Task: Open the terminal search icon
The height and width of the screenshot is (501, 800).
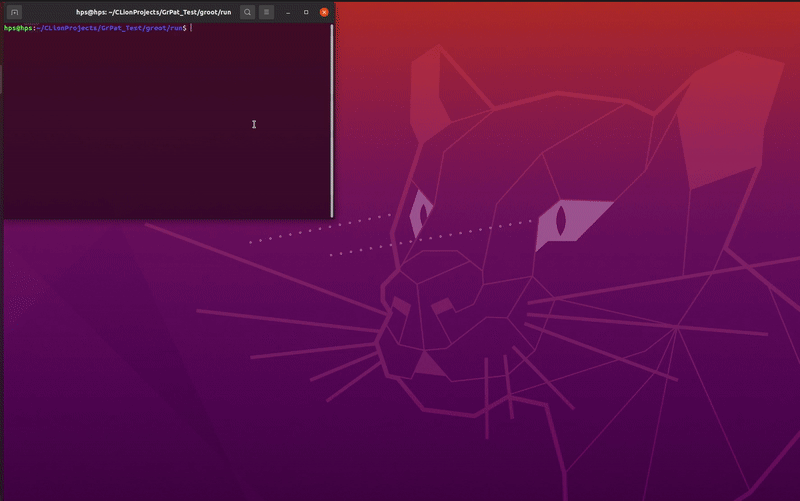Action: (247, 12)
